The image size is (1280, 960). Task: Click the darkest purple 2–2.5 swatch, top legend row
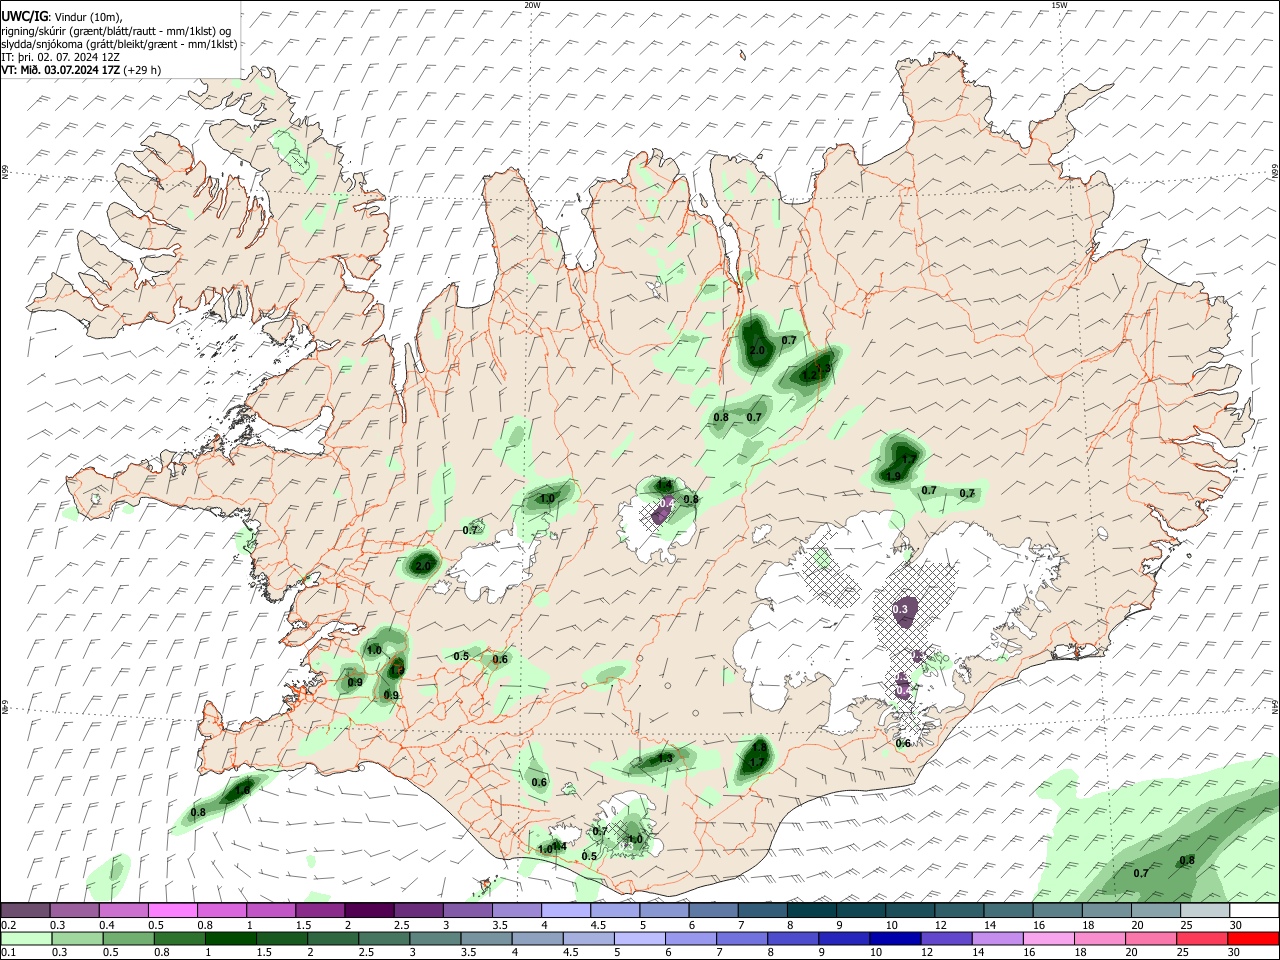point(372,910)
